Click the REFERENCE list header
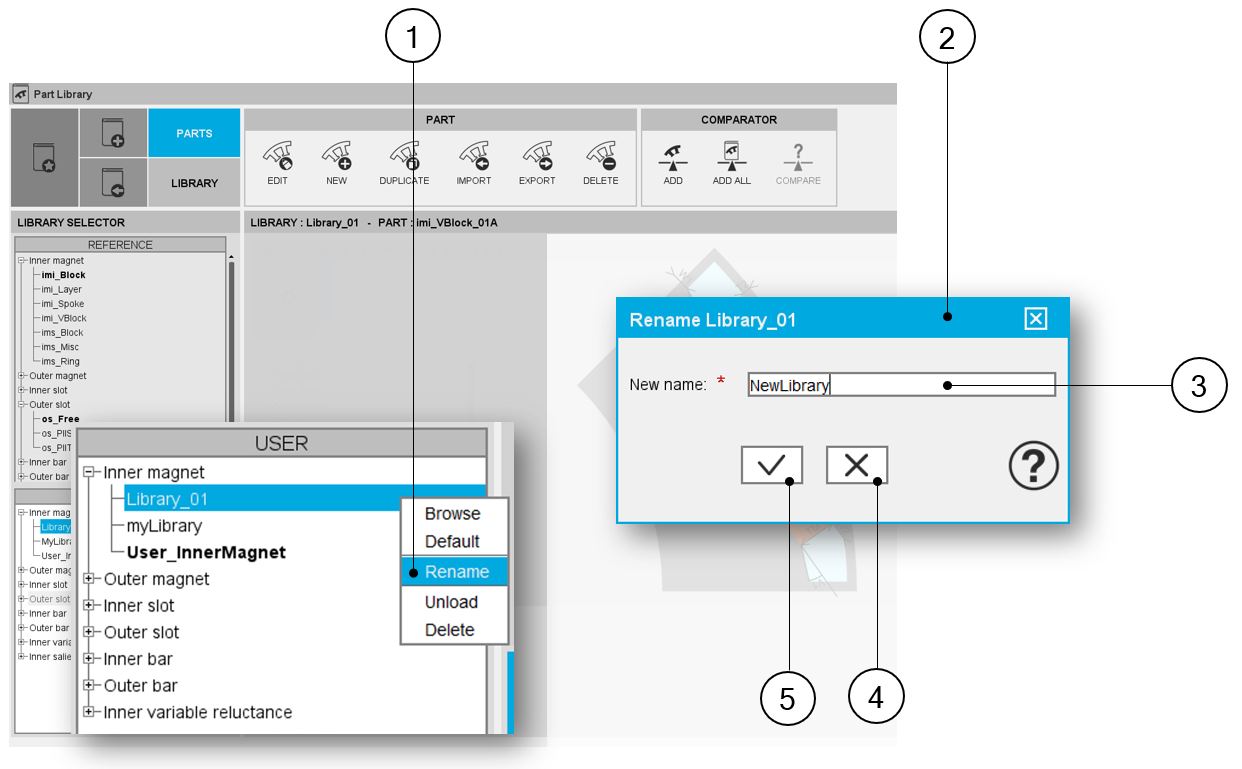 121,245
